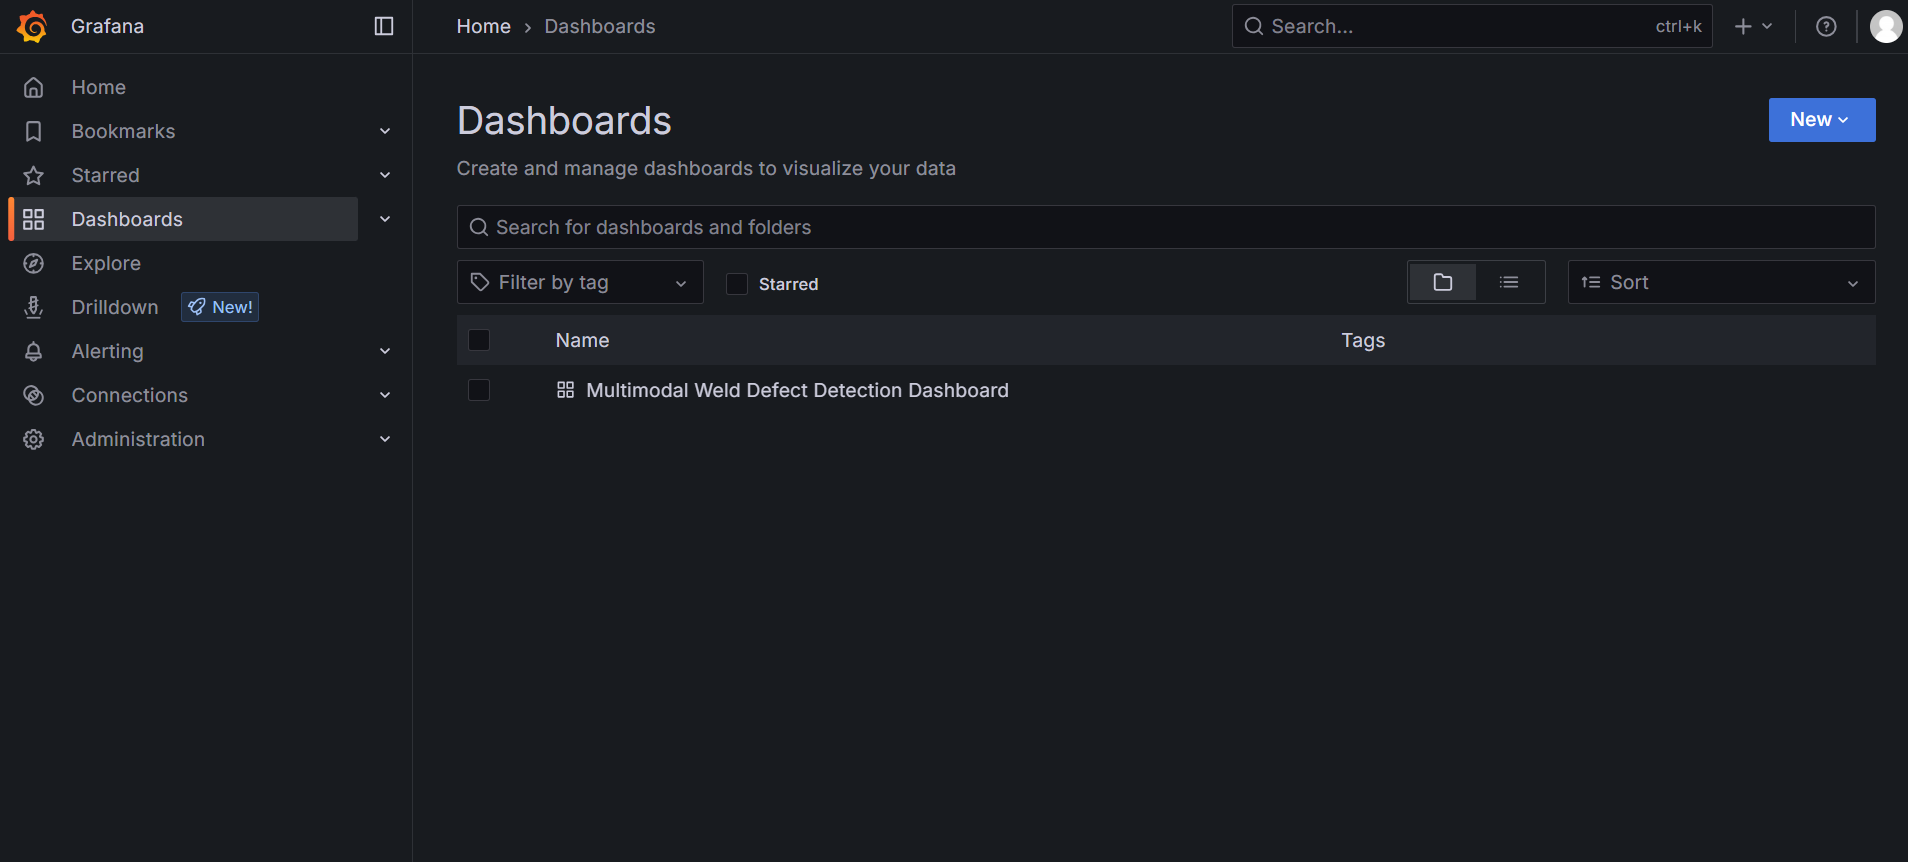Go to Home via breadcrumb

(483, 26)
